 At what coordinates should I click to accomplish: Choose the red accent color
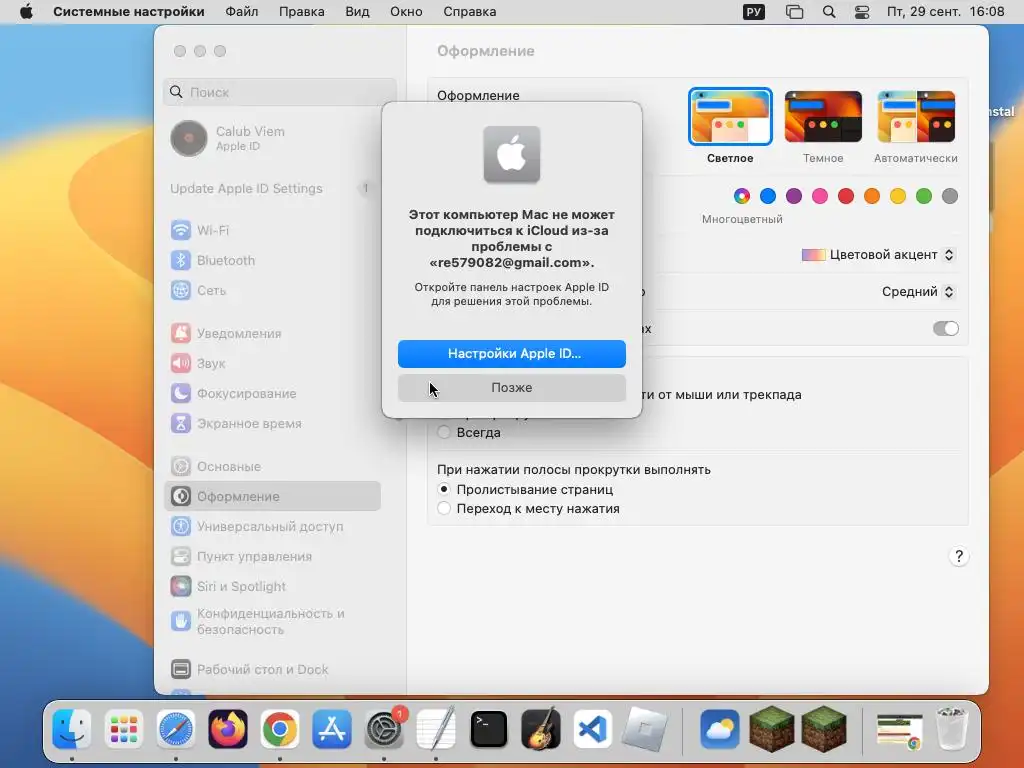click(x=846, y=196)
